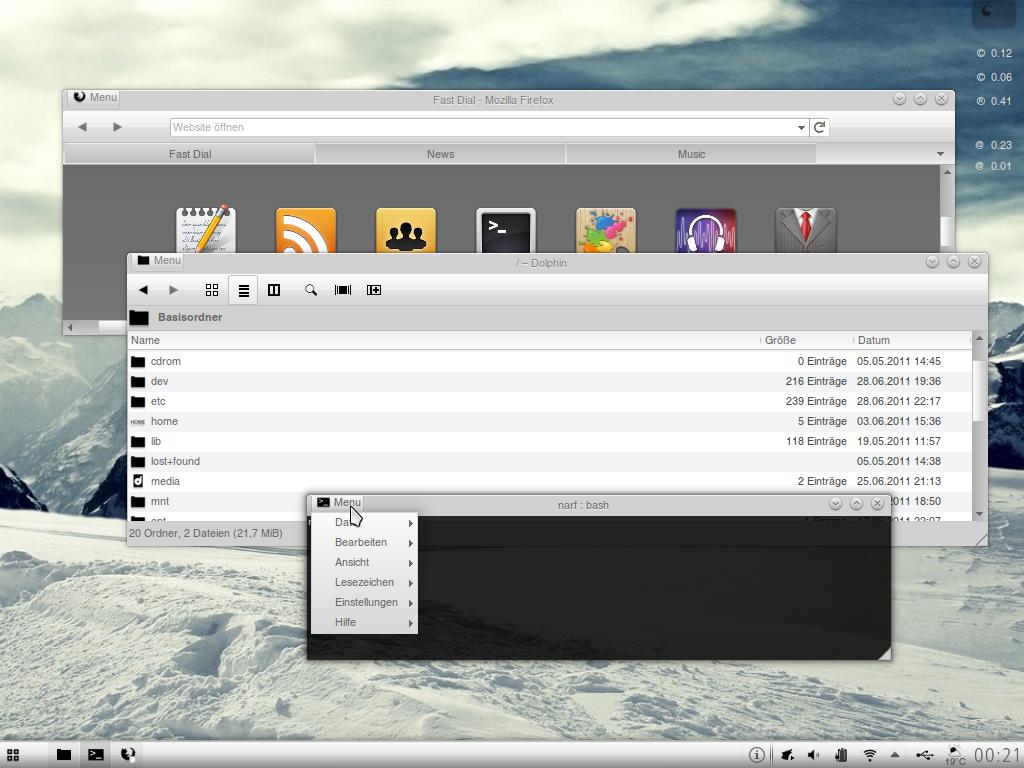Expand the Hilfe submenu
Screen dimensions: 1024x768
tap(364, 622)
